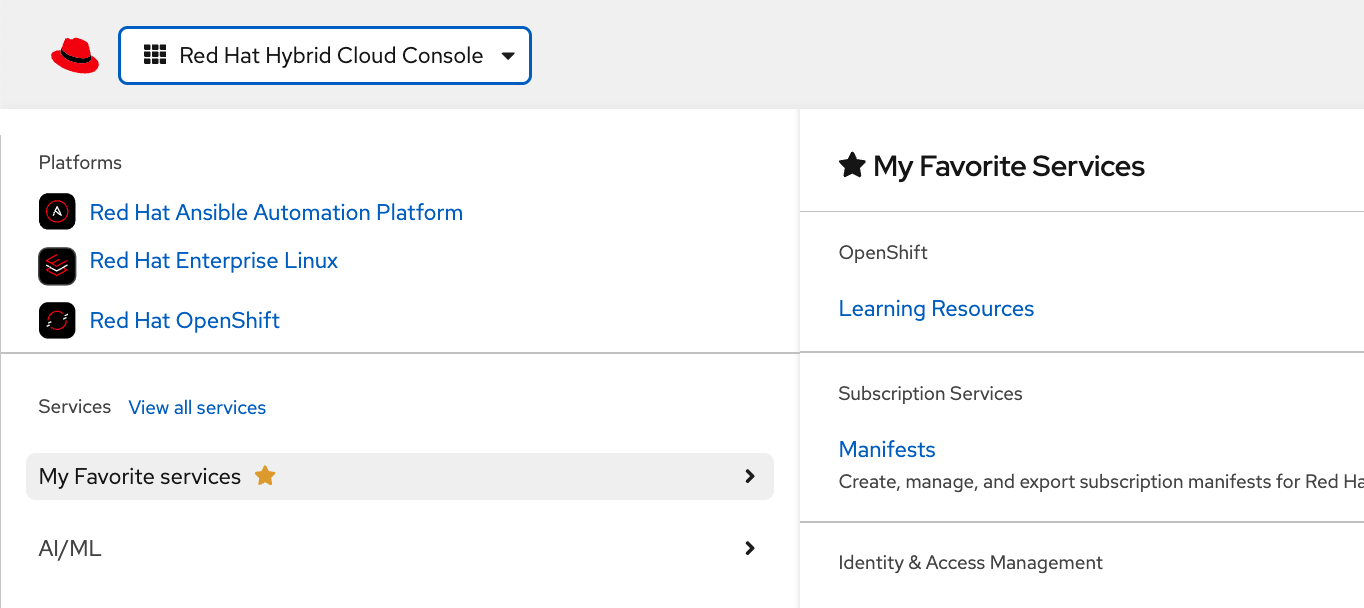Click gold star beside My Favorite services

coord(265,476)
